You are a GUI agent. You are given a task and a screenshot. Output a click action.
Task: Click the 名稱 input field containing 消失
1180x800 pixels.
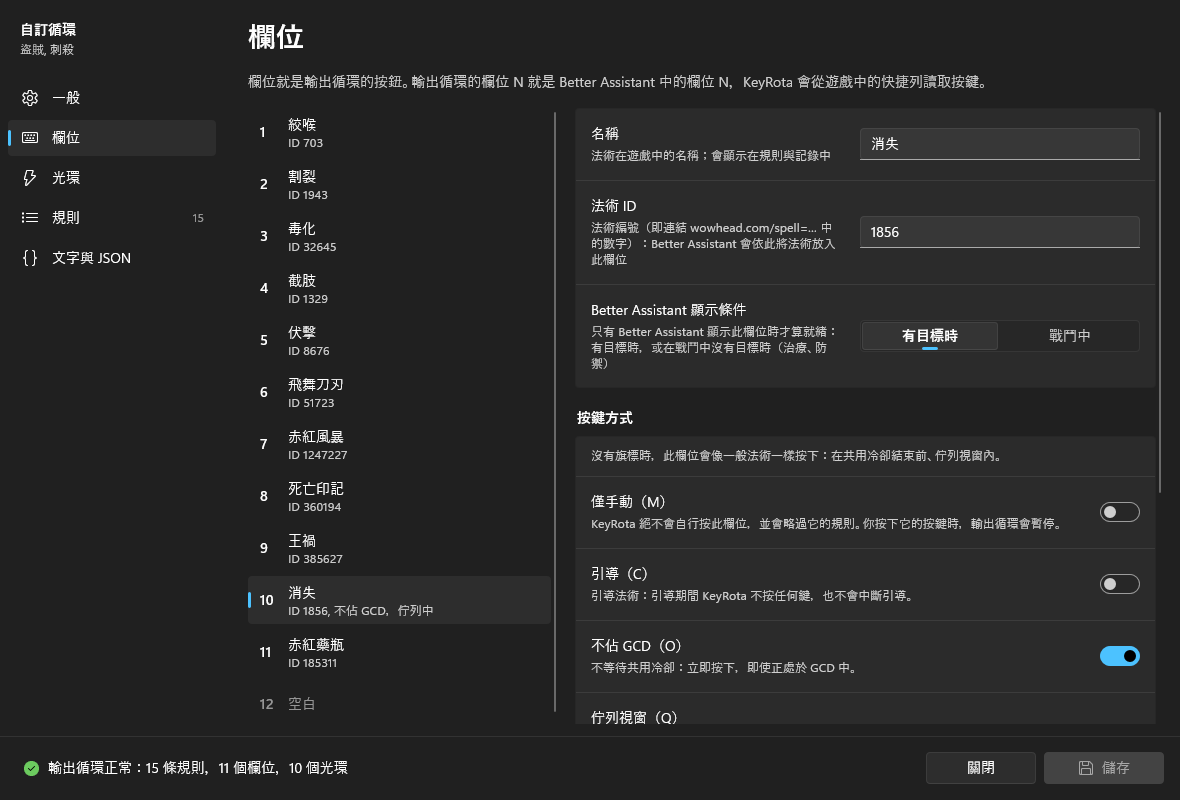point(999,144)
